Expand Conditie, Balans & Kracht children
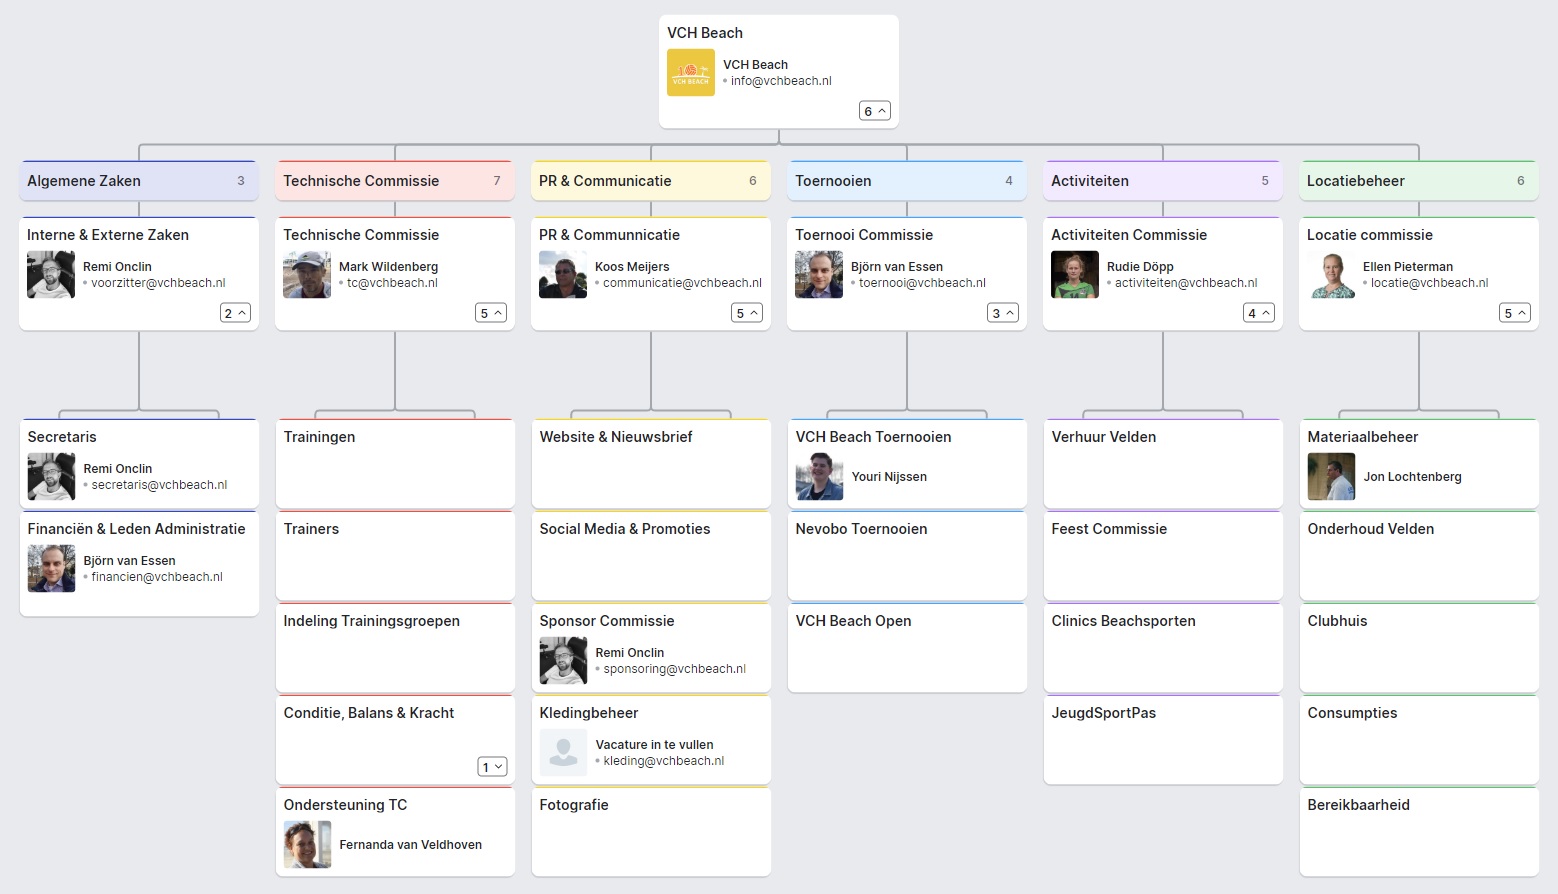The width and height of the screenshot is (1558, 894). (x=492, y=767)
